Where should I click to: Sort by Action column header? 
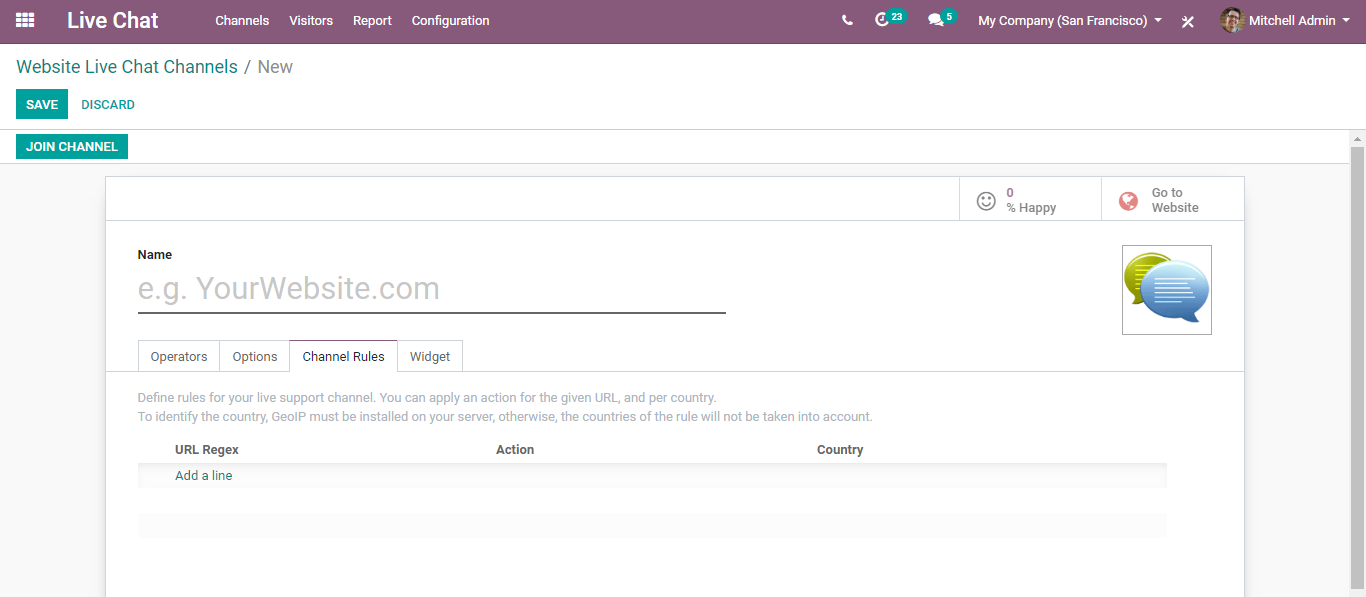pos(515,450)
